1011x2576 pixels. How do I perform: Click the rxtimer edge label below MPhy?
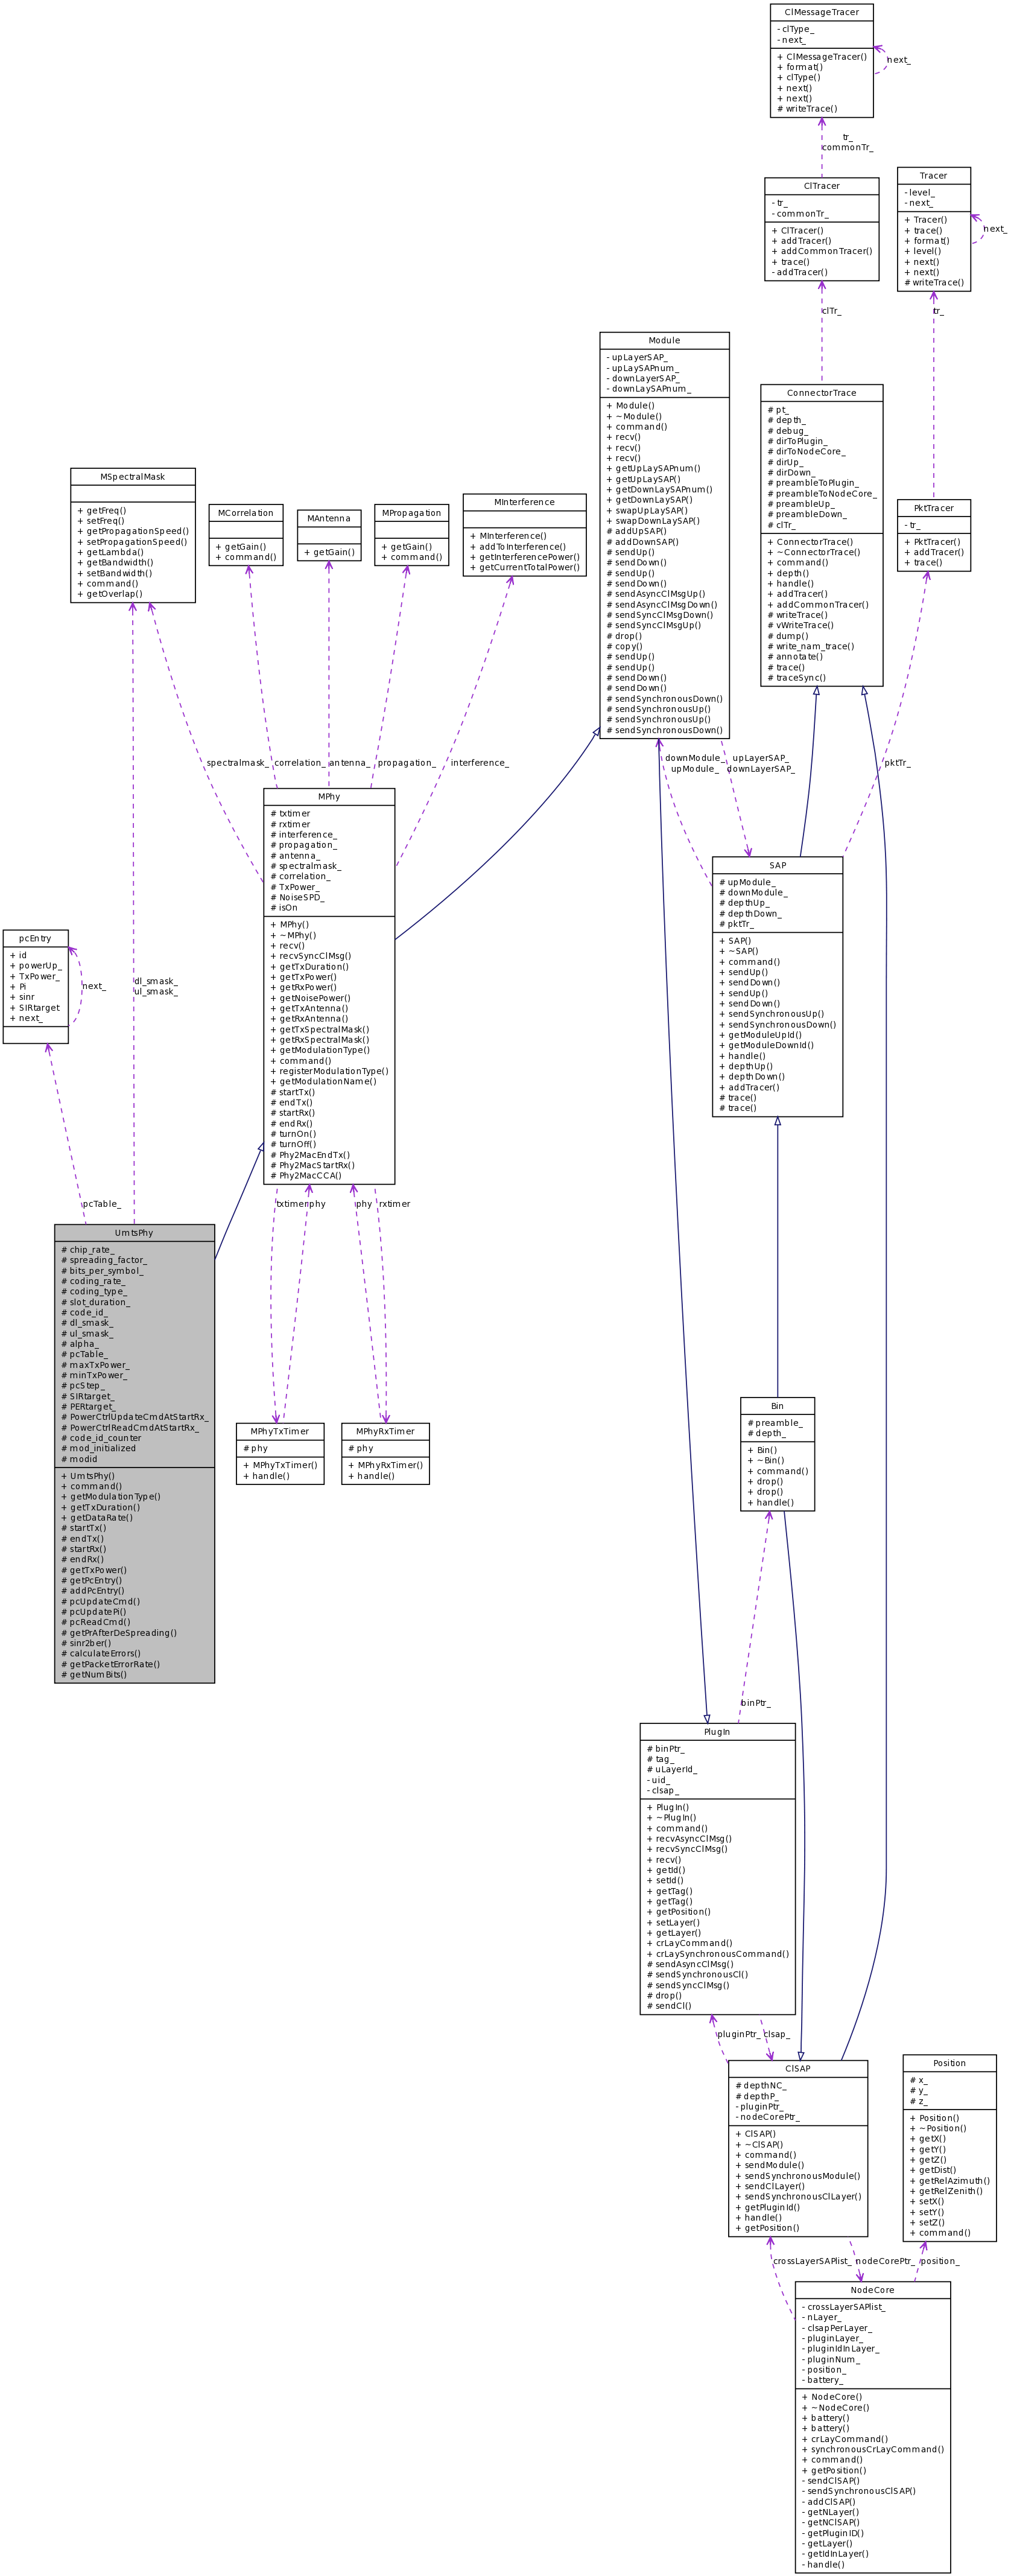click(394, 1204)
